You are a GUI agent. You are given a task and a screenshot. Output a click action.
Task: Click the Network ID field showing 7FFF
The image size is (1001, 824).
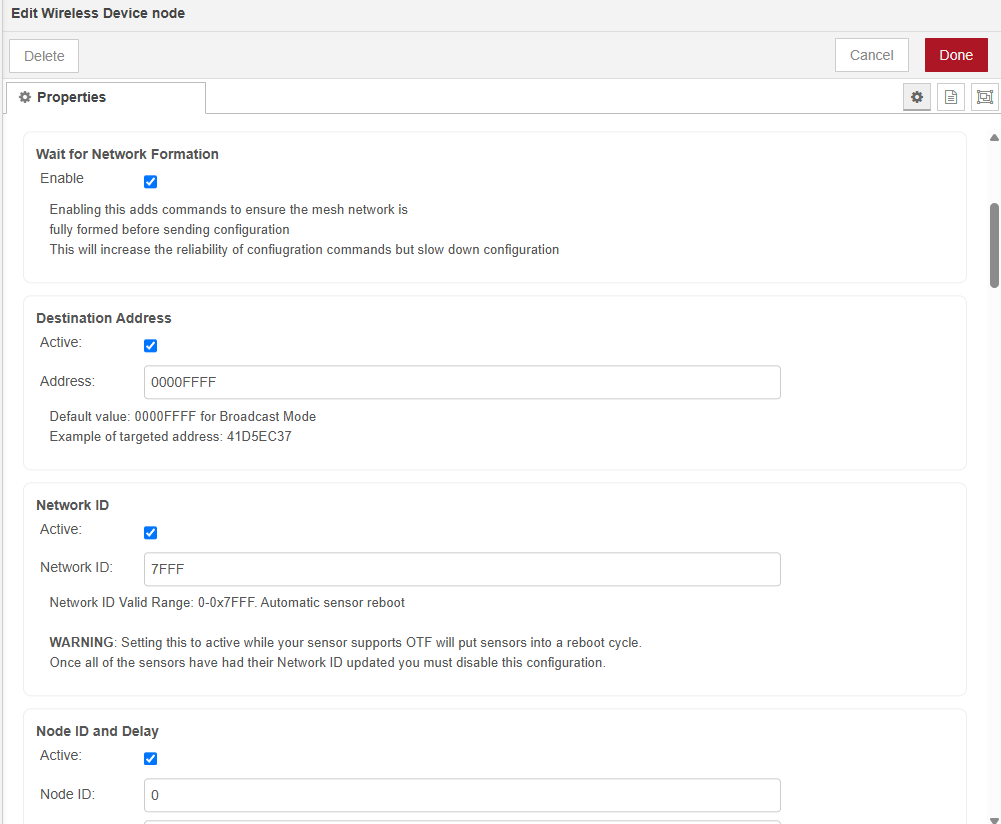point(462,569)
